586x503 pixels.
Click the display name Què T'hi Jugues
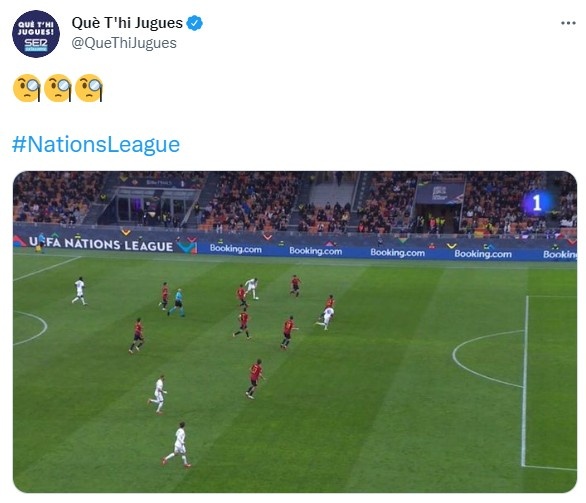click(x=127, y=23)
